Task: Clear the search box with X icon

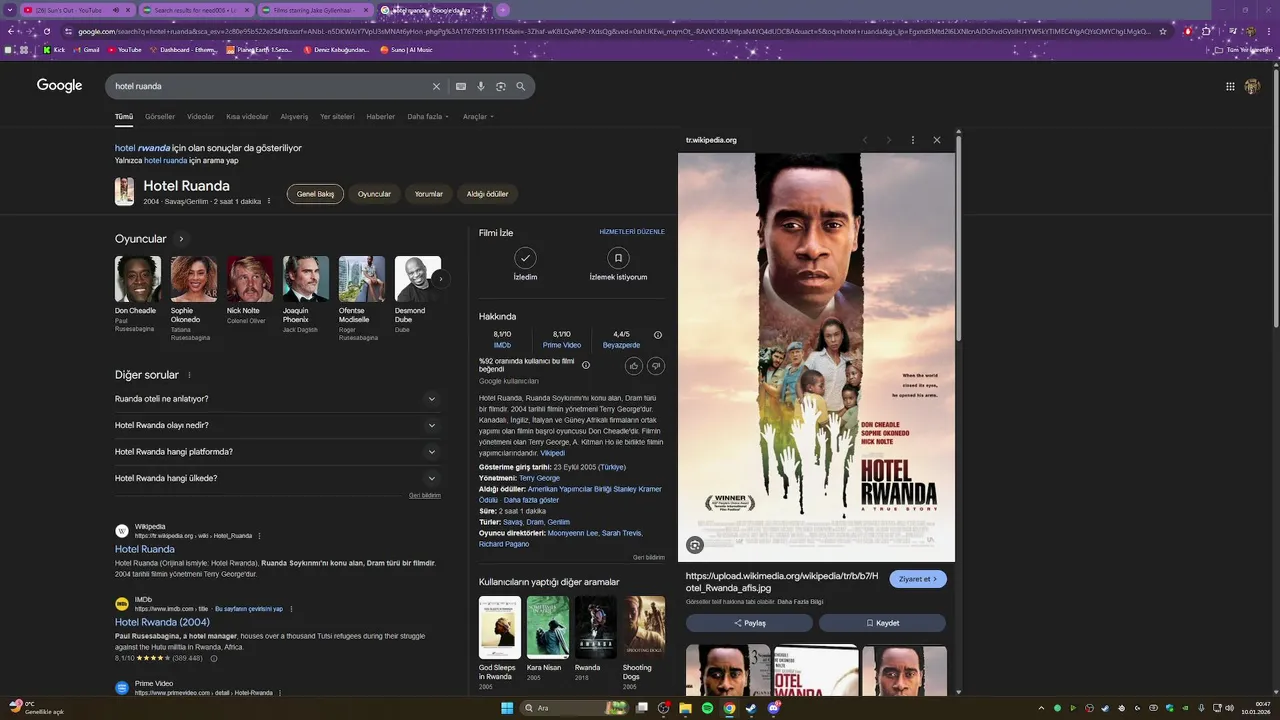Action: click(436, 86)
